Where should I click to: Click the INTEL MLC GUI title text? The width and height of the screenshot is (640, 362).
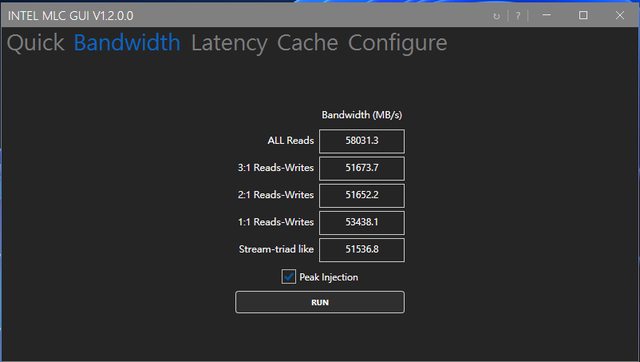pyautogui.click(x=71, y=16)
